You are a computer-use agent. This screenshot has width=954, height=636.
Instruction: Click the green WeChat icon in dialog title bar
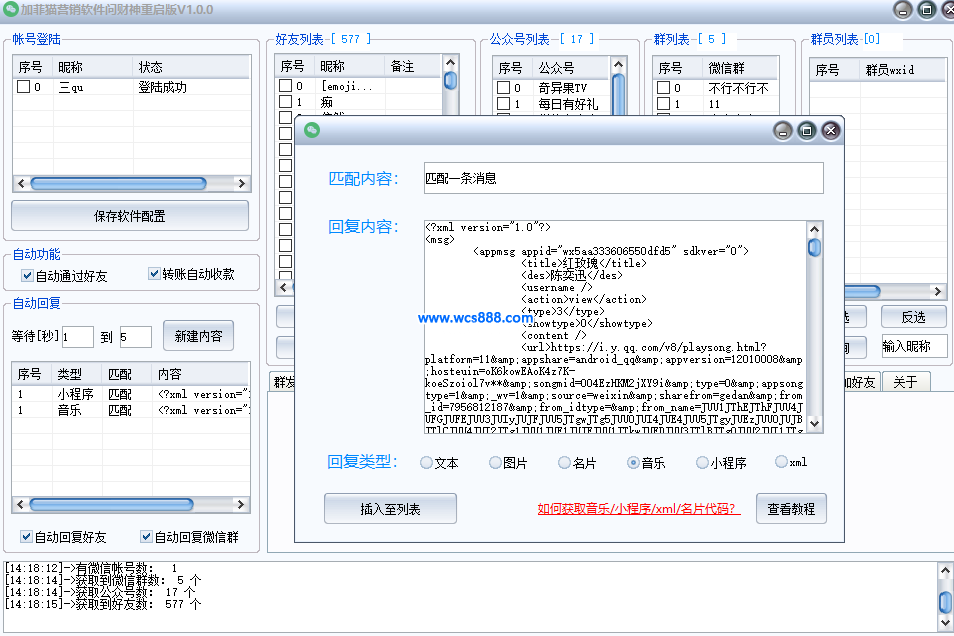312,131
